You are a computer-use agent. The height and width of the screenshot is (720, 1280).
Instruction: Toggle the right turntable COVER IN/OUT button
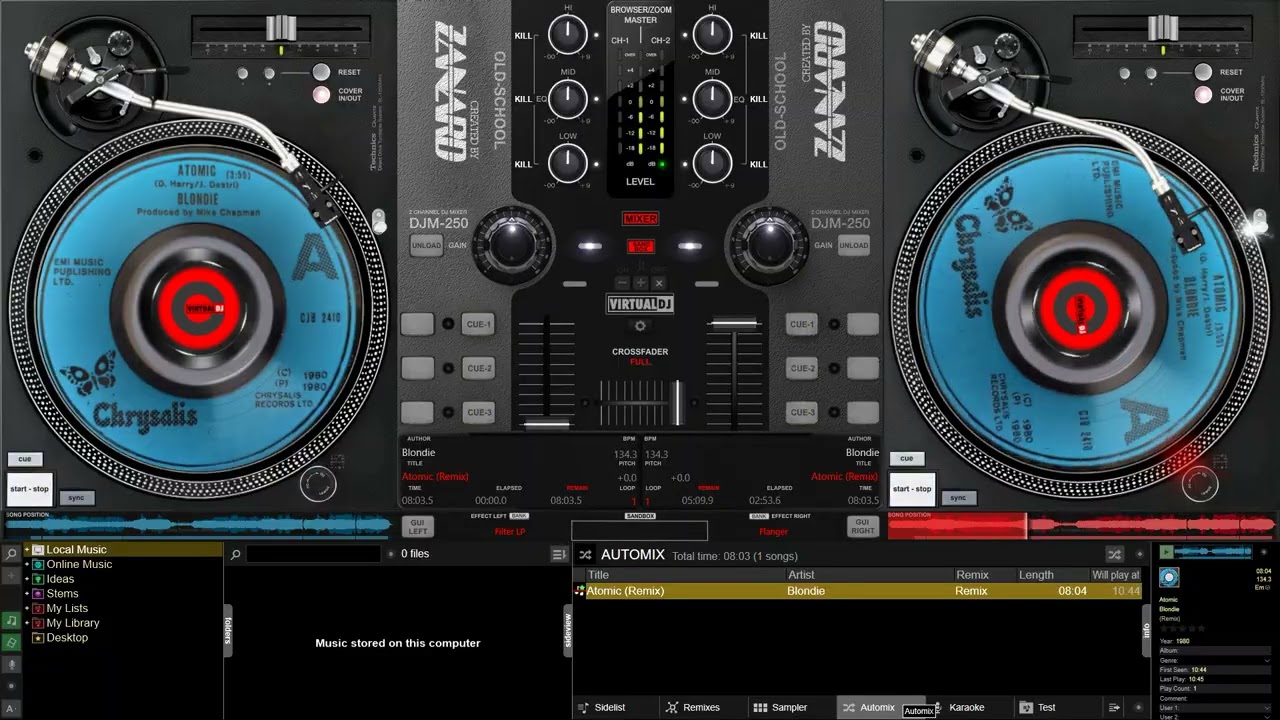[x=1203, y=95]
